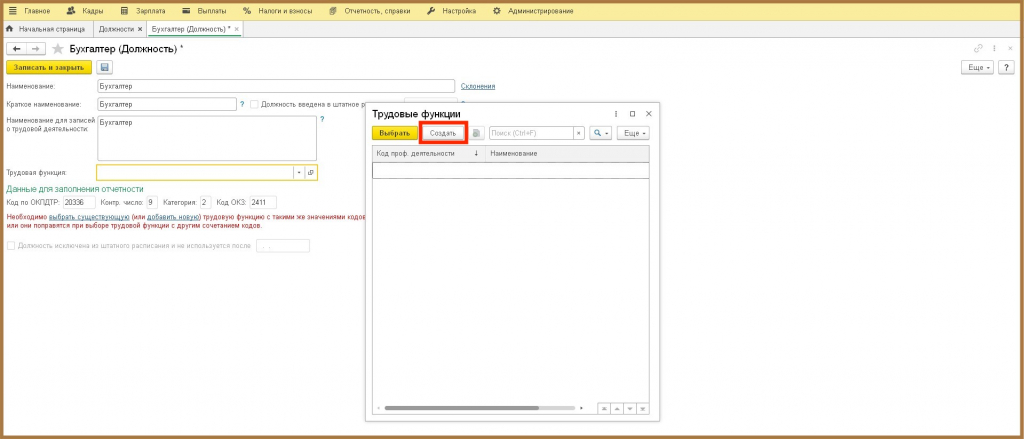This screenshot has height=439, width=1024.
Task: Open help with question mark button
Action: (1006, 67)
